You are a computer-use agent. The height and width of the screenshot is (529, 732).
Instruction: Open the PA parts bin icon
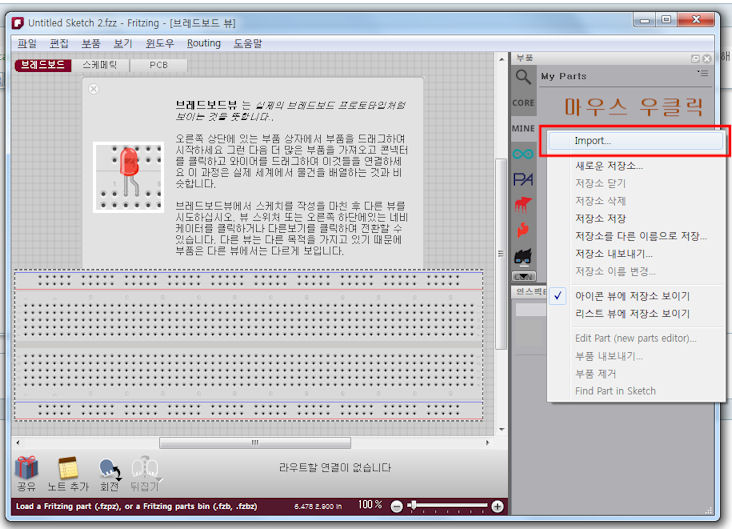coord(523,180)
